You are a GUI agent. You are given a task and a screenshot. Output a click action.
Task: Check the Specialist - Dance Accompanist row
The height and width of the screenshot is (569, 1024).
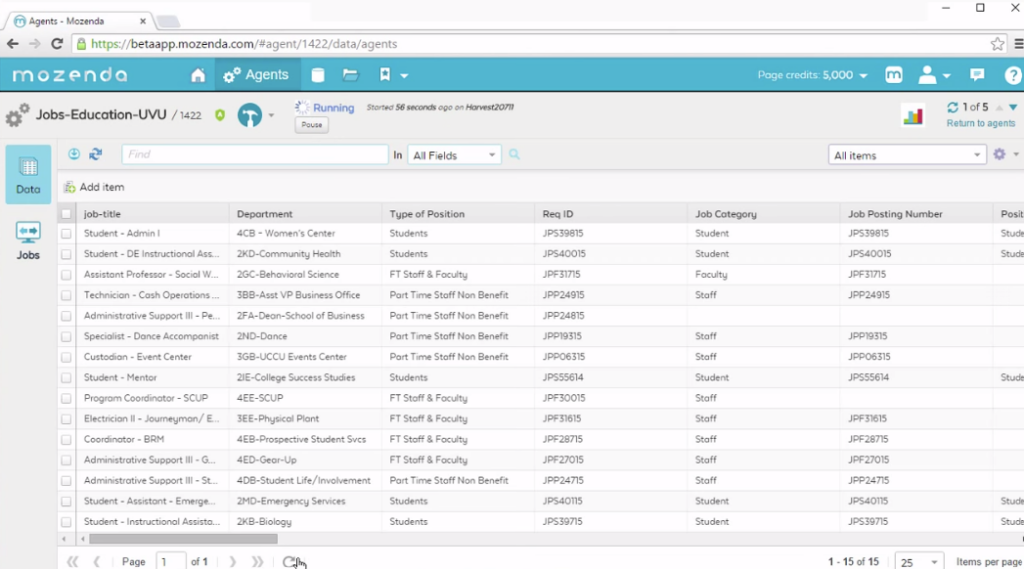pyautogui.click(x=66, y=337)
